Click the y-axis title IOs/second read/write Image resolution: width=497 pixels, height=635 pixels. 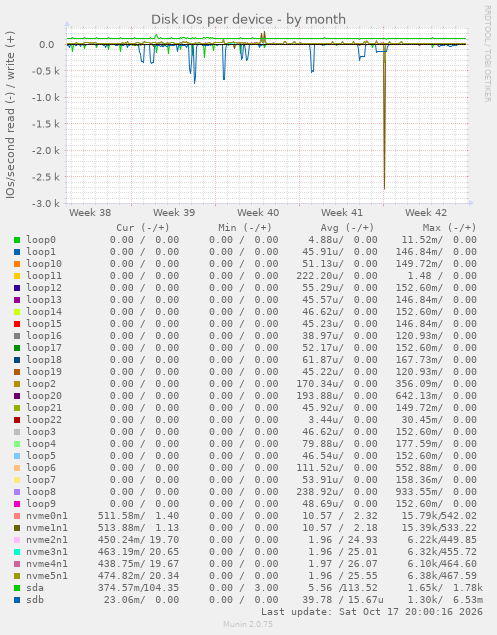click(x=10, y=115)
